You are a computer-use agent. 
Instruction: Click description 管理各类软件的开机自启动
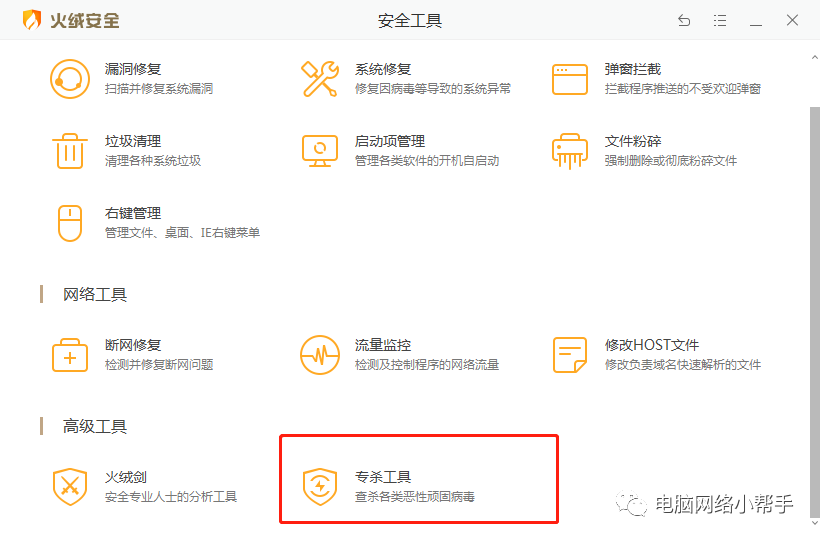pos(427,161)
